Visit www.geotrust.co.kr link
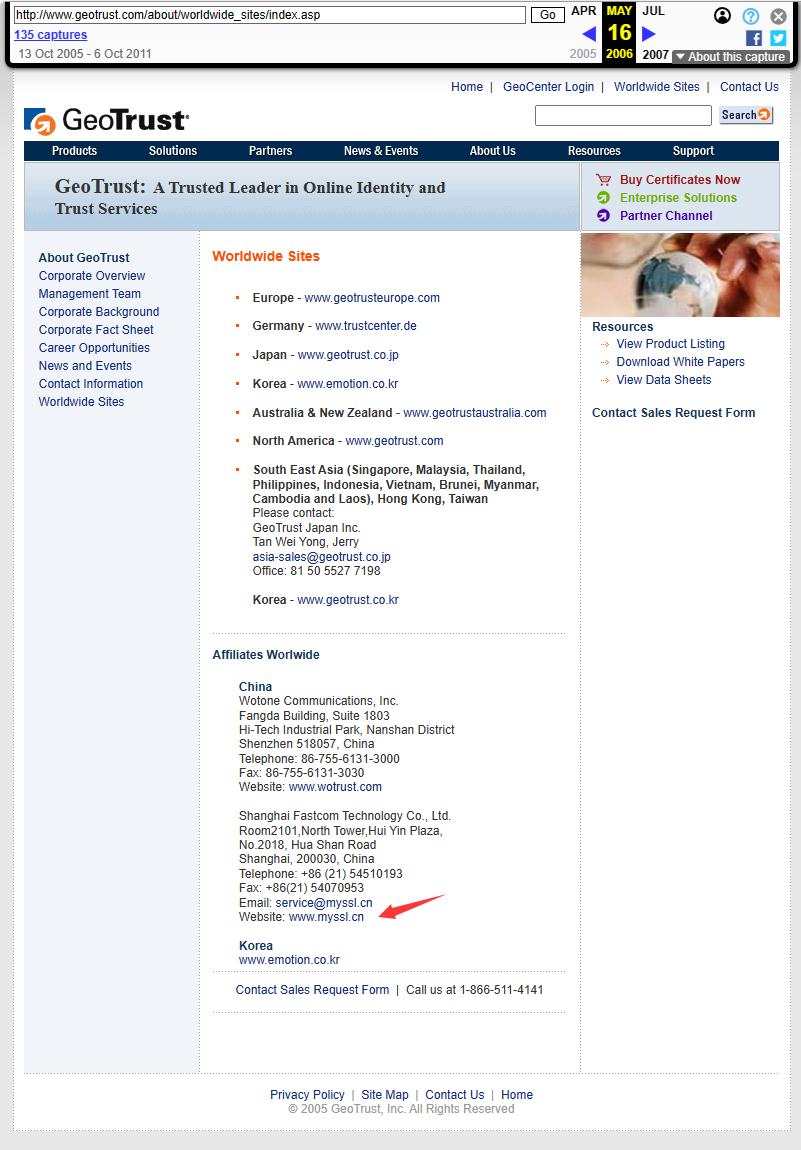 tap(348, 600)
